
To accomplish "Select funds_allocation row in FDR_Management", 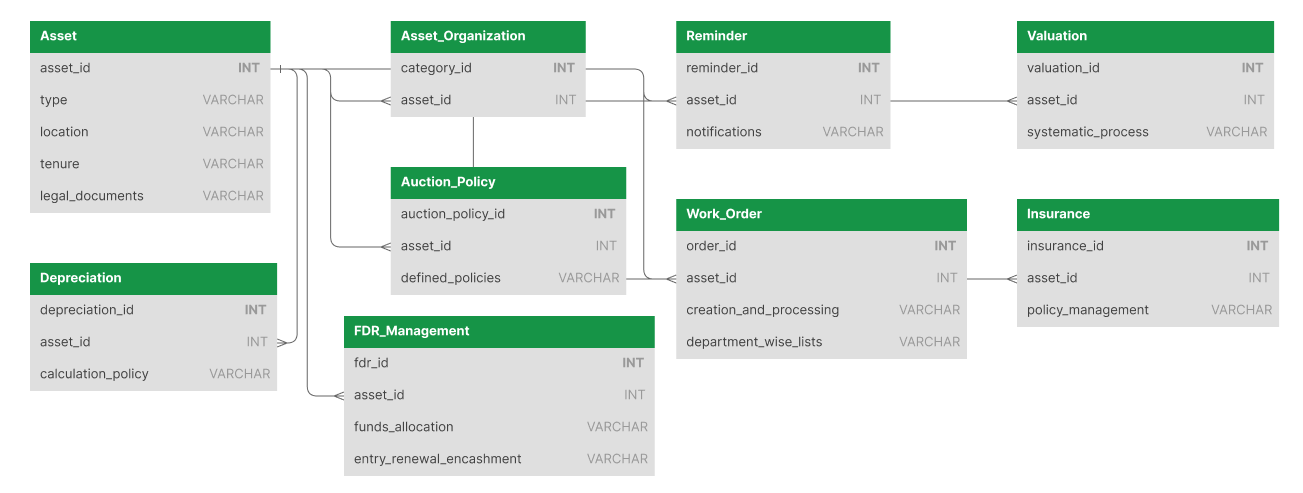I will [x=499, y=427].
